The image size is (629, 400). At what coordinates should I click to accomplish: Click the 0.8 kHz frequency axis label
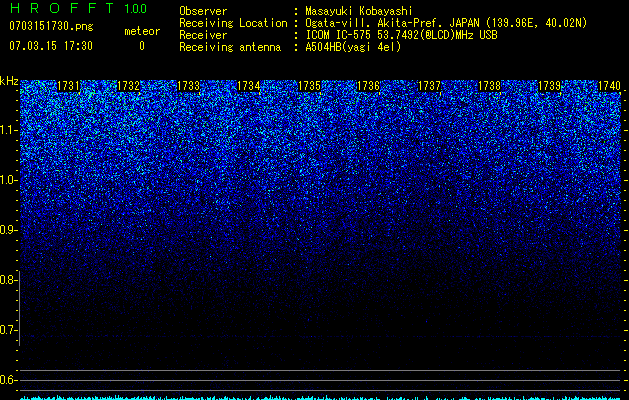pos(8,280)
